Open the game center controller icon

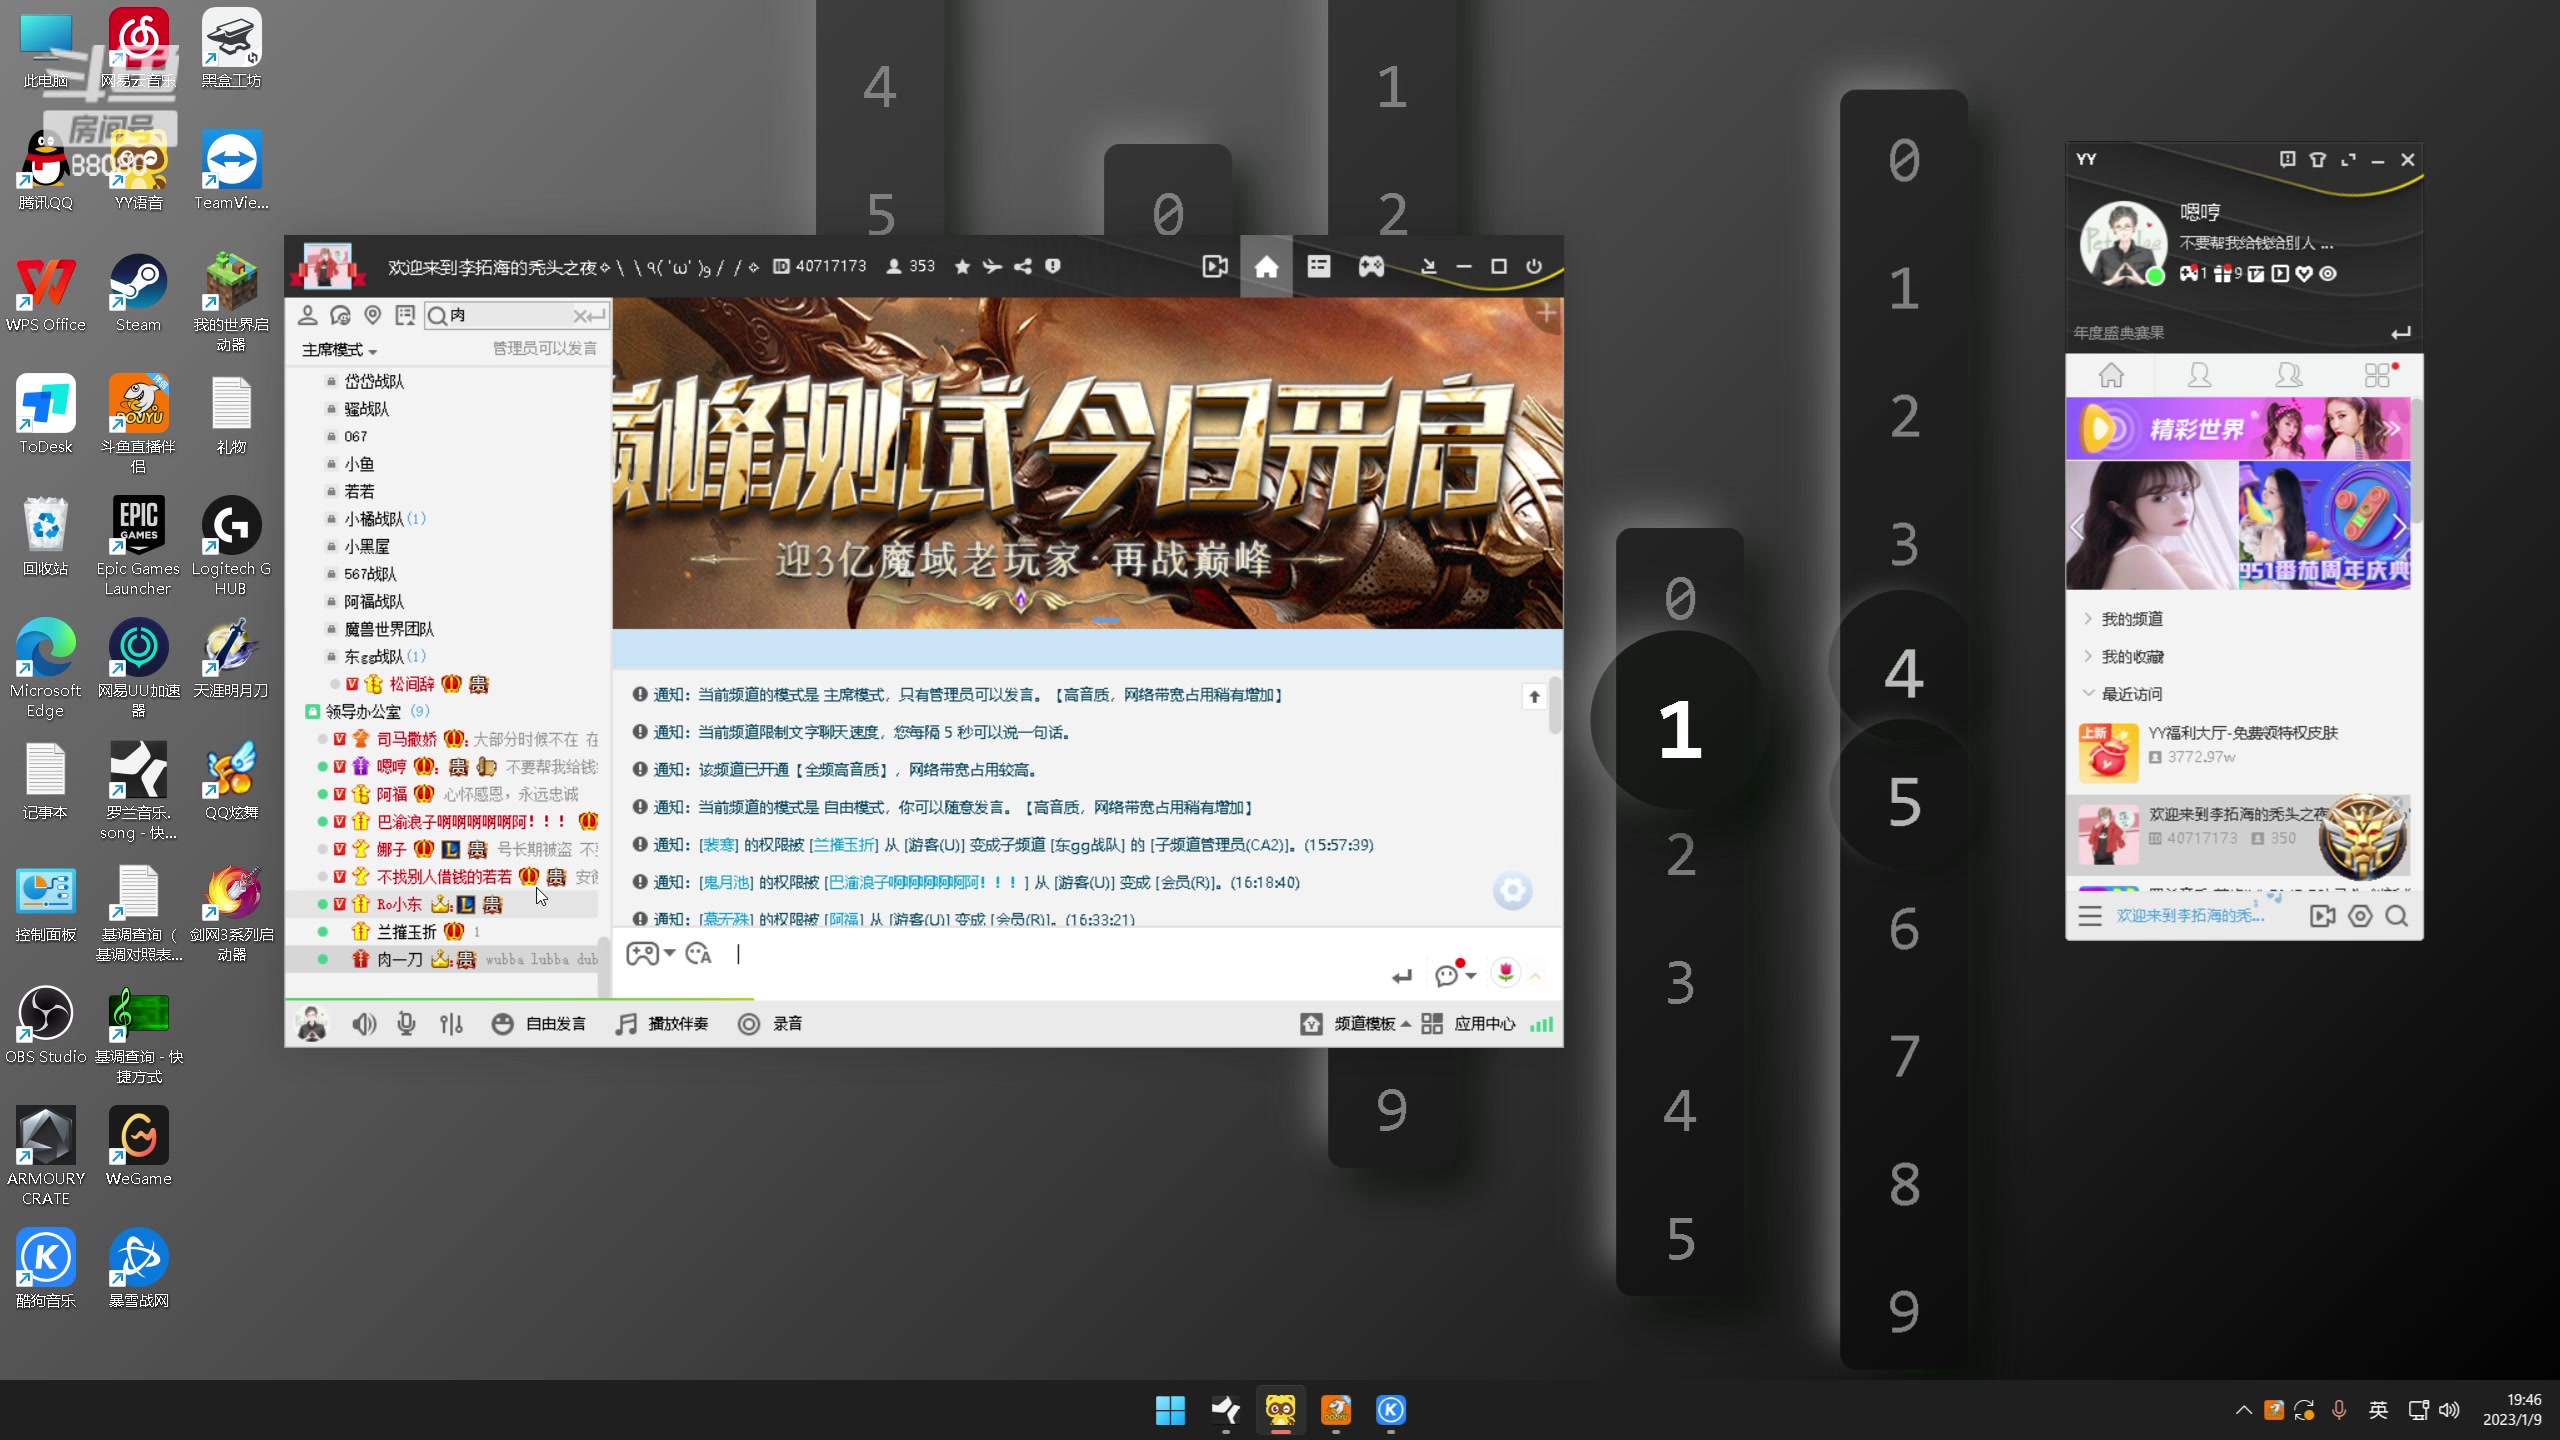[1370, 267]
